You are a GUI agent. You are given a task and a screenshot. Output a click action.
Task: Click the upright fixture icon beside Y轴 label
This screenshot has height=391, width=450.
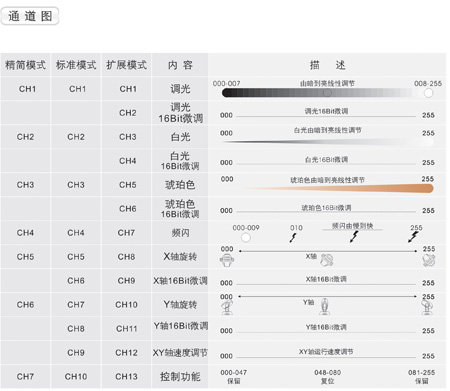(x=324, y=307)
